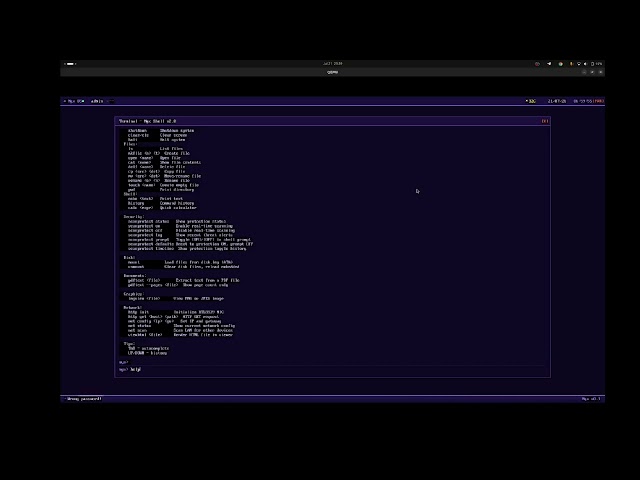Click the 'Clear screen' help line
640x480 pixels.
[x=157, y=135]
